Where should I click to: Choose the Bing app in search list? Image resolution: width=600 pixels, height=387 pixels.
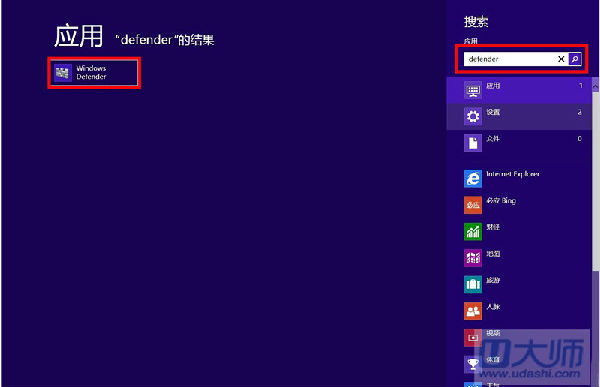(501, 205)
